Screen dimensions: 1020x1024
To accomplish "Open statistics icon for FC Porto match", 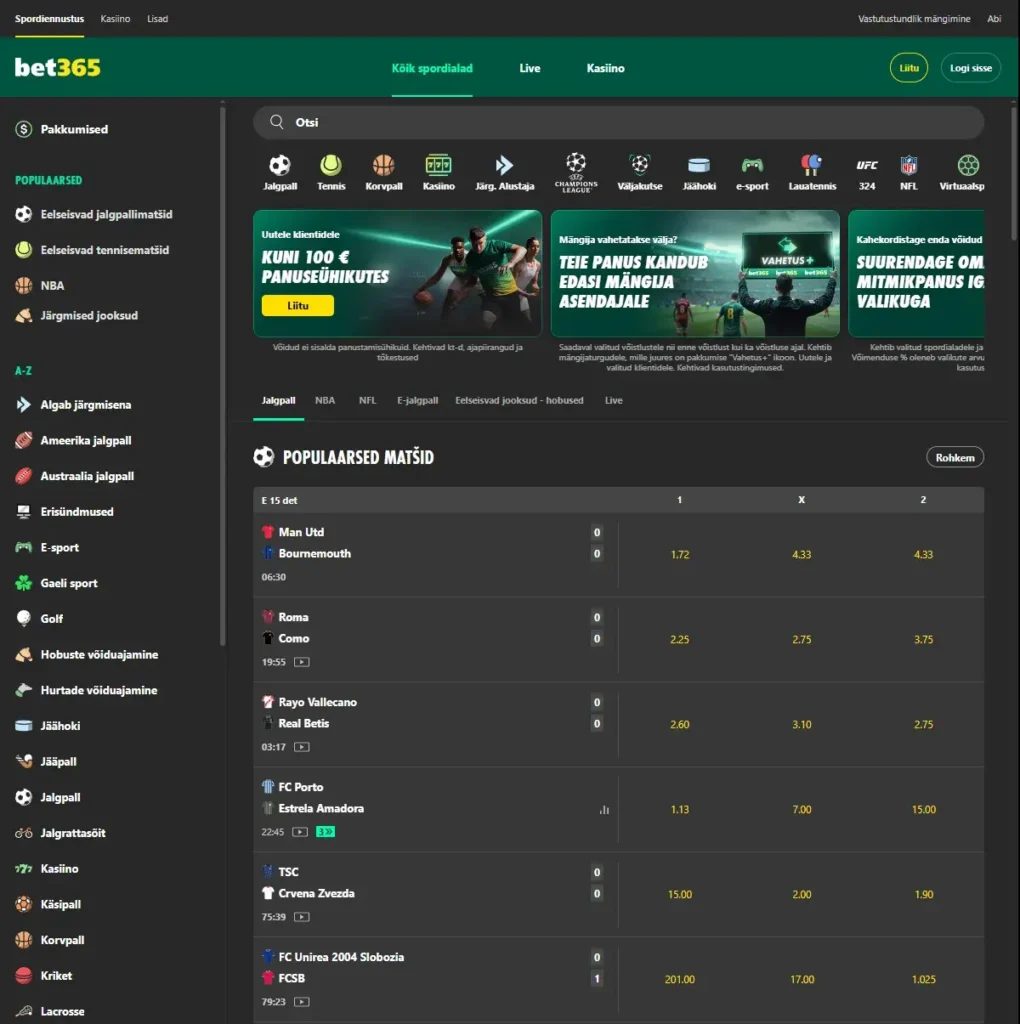I will 604,810.
